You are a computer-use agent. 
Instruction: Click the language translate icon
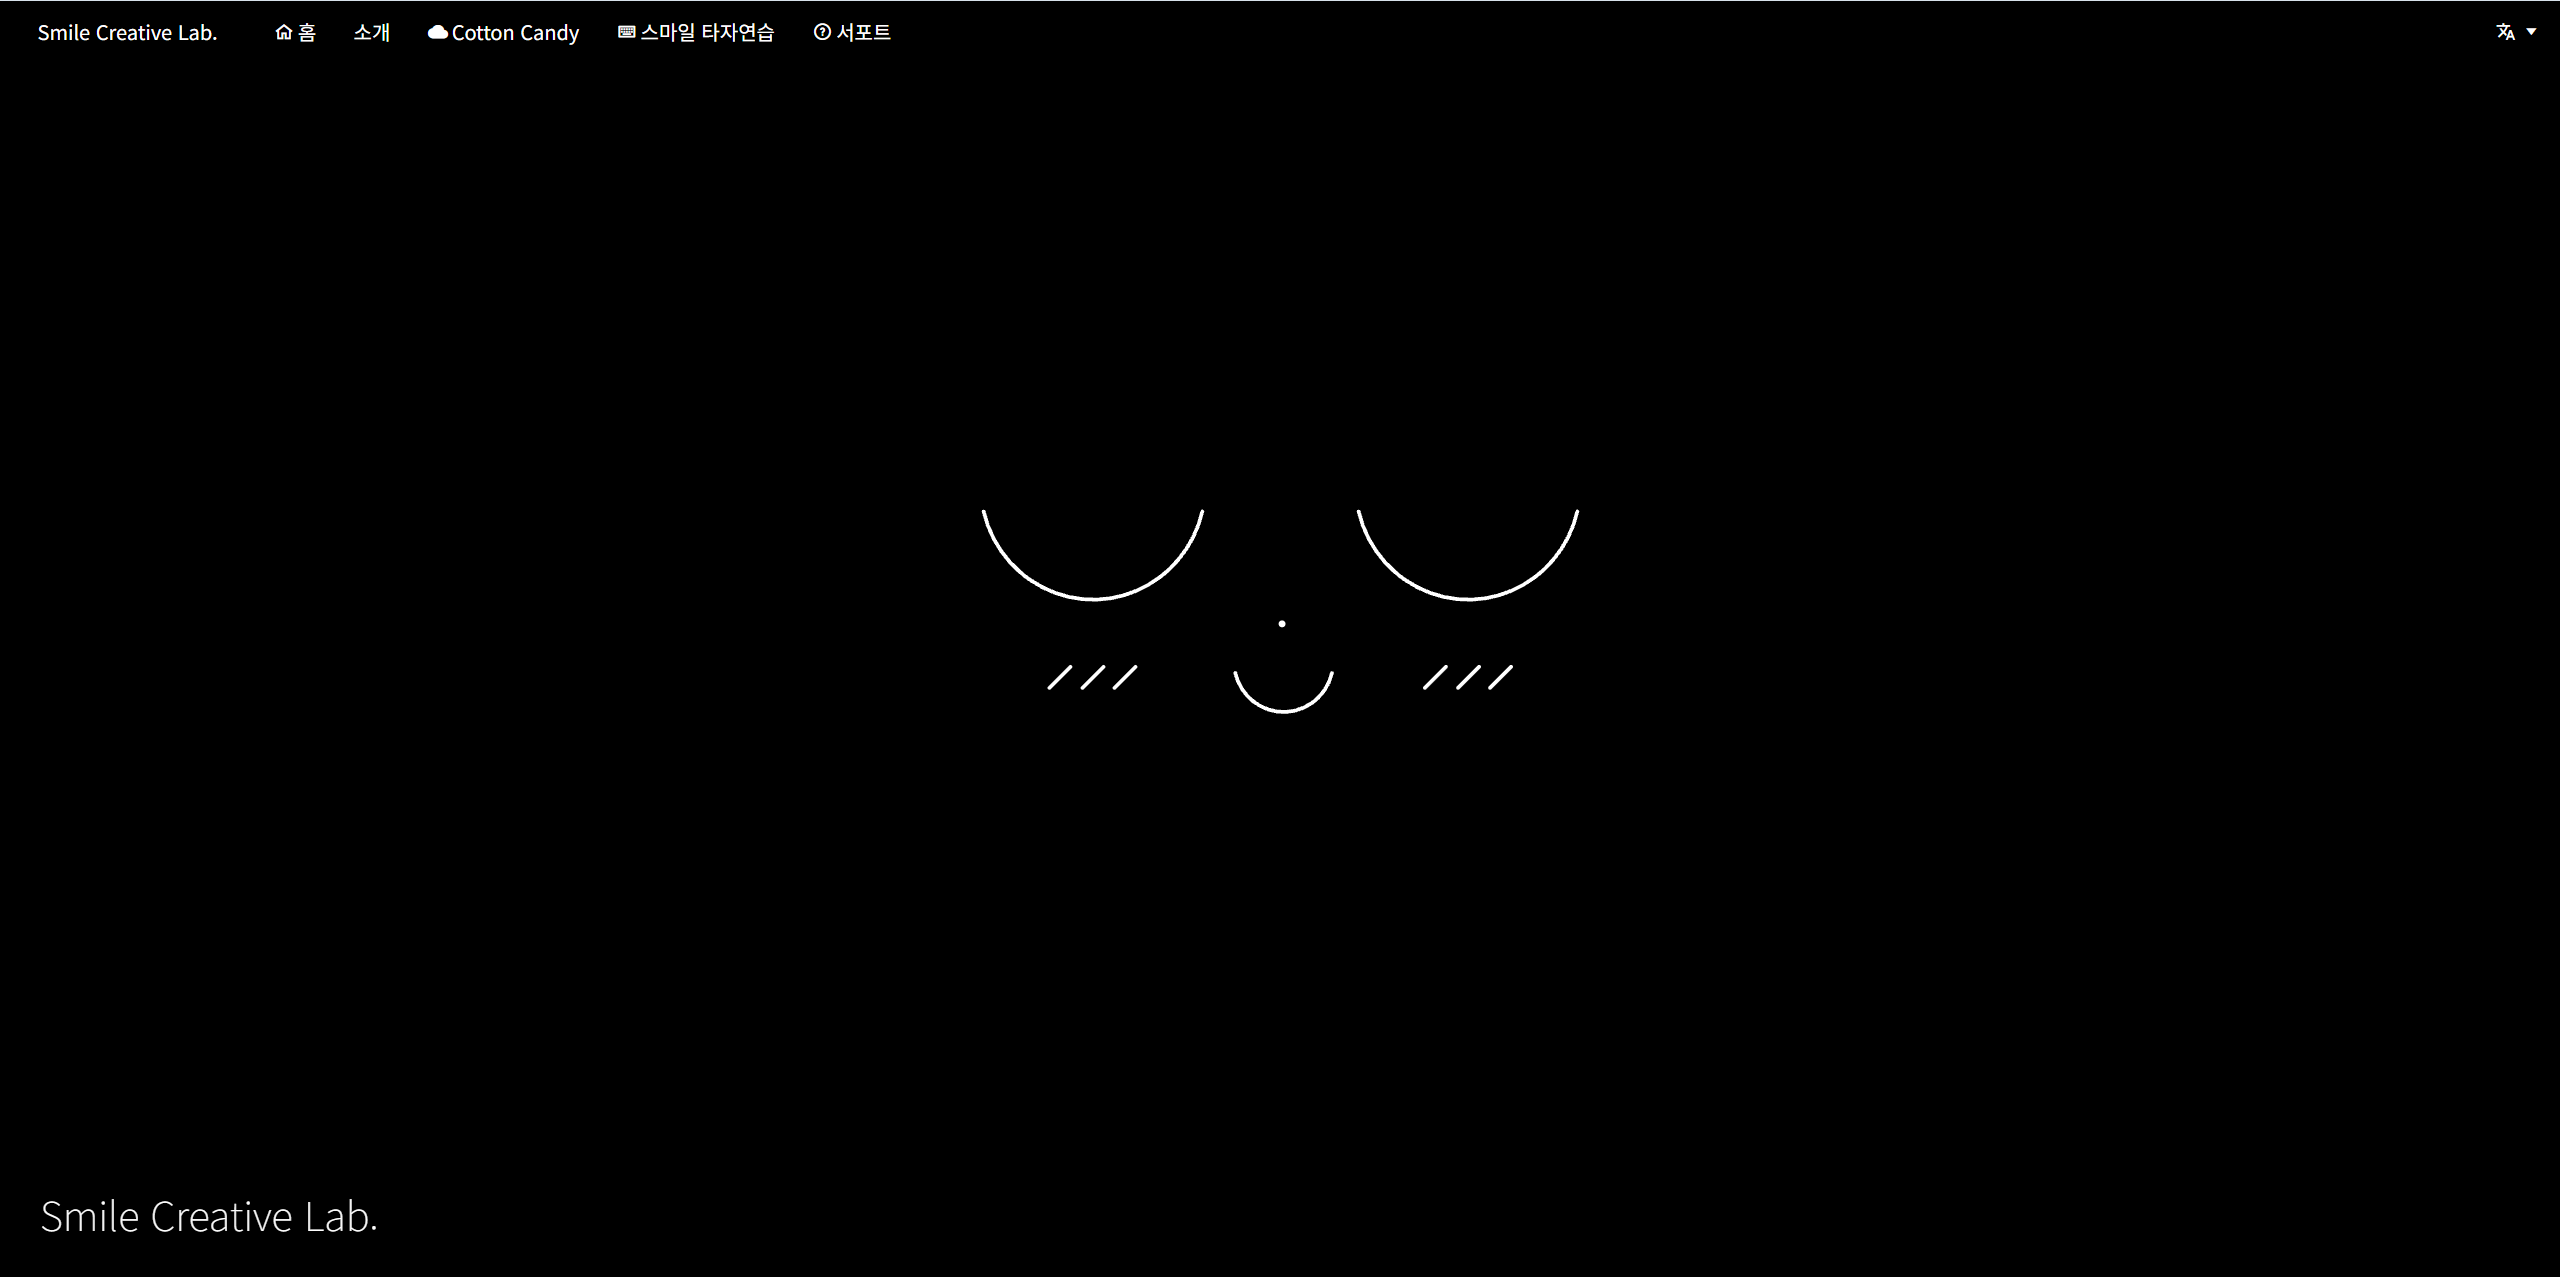point(2505,32)
